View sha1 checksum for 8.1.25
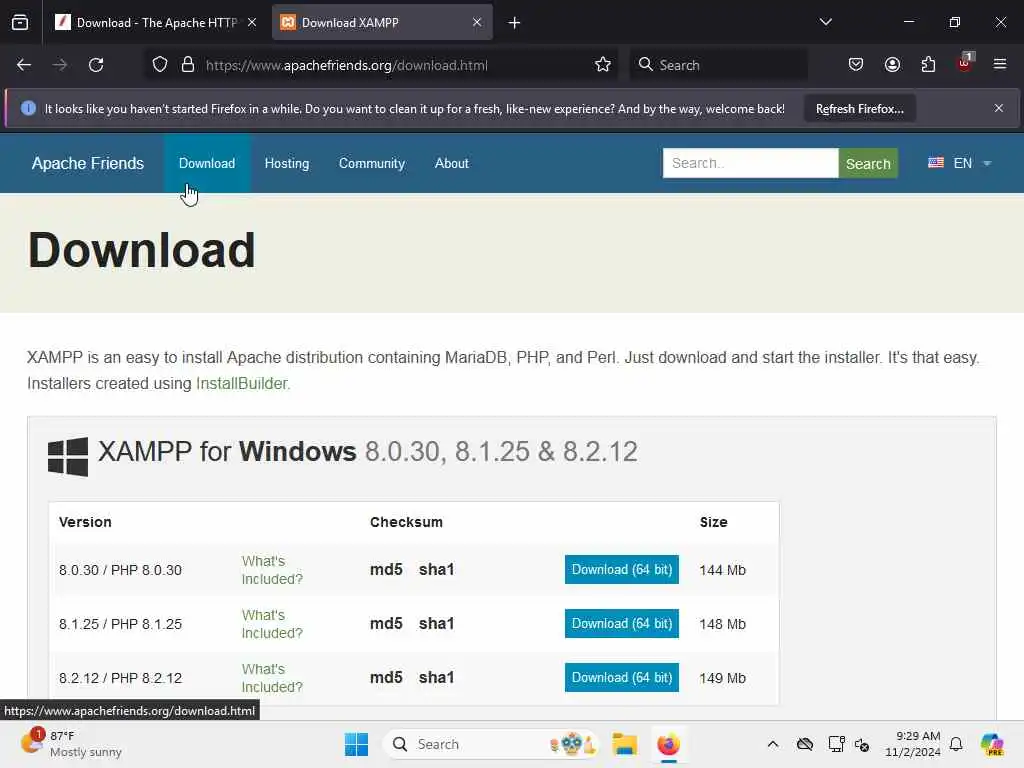Screen dimensions: 1024x768 436,624
